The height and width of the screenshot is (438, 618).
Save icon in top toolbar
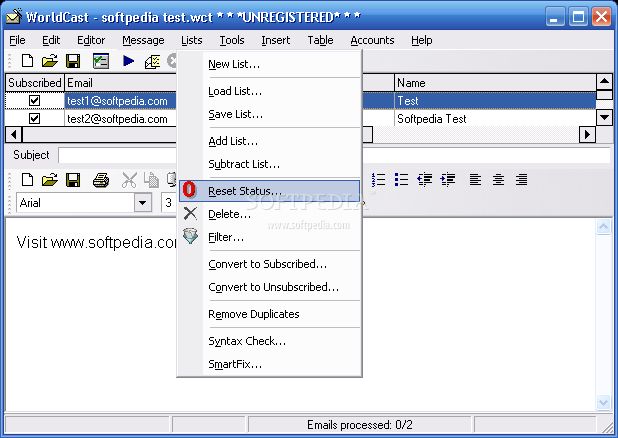[x=73, y=61]
